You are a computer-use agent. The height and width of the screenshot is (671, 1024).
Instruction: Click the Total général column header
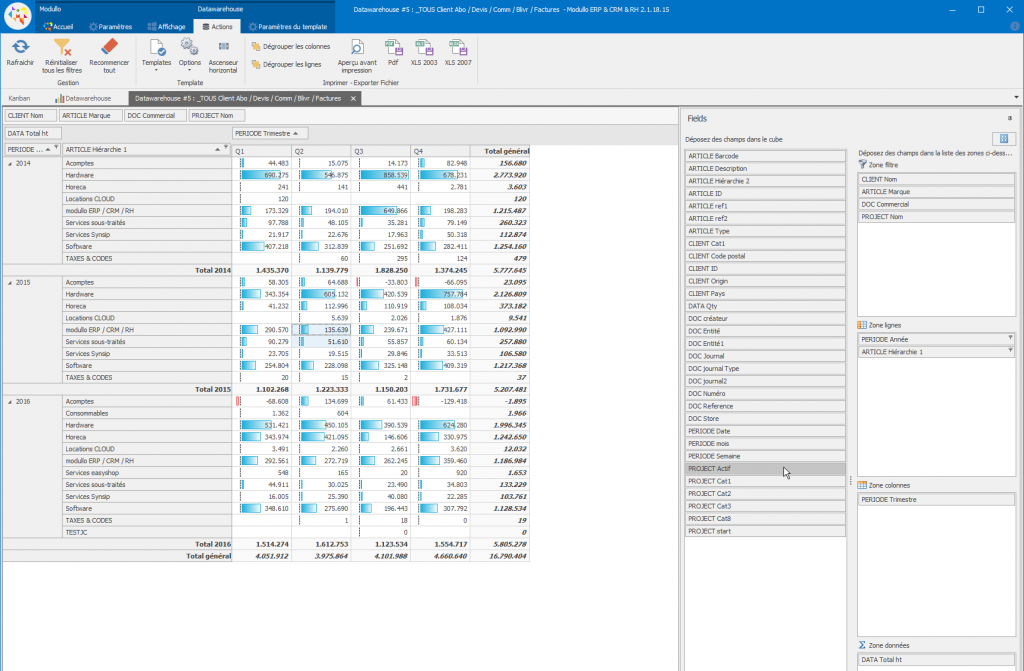click(500, 151)
